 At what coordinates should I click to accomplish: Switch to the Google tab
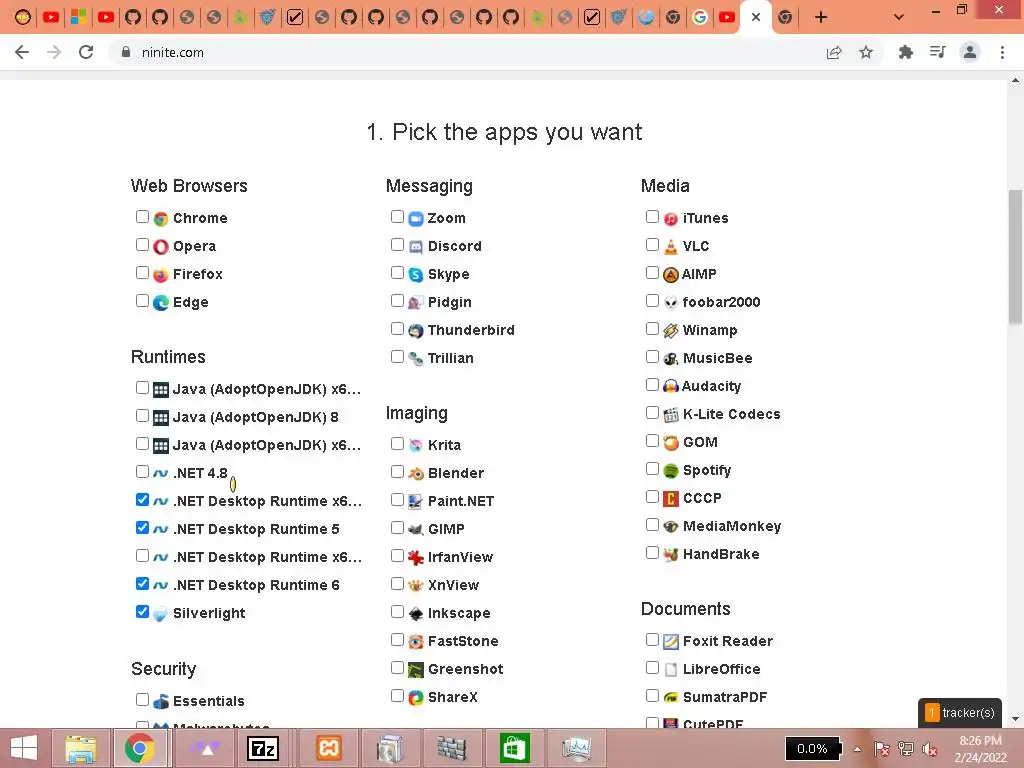pyautogui.click(x=699, y=17)
